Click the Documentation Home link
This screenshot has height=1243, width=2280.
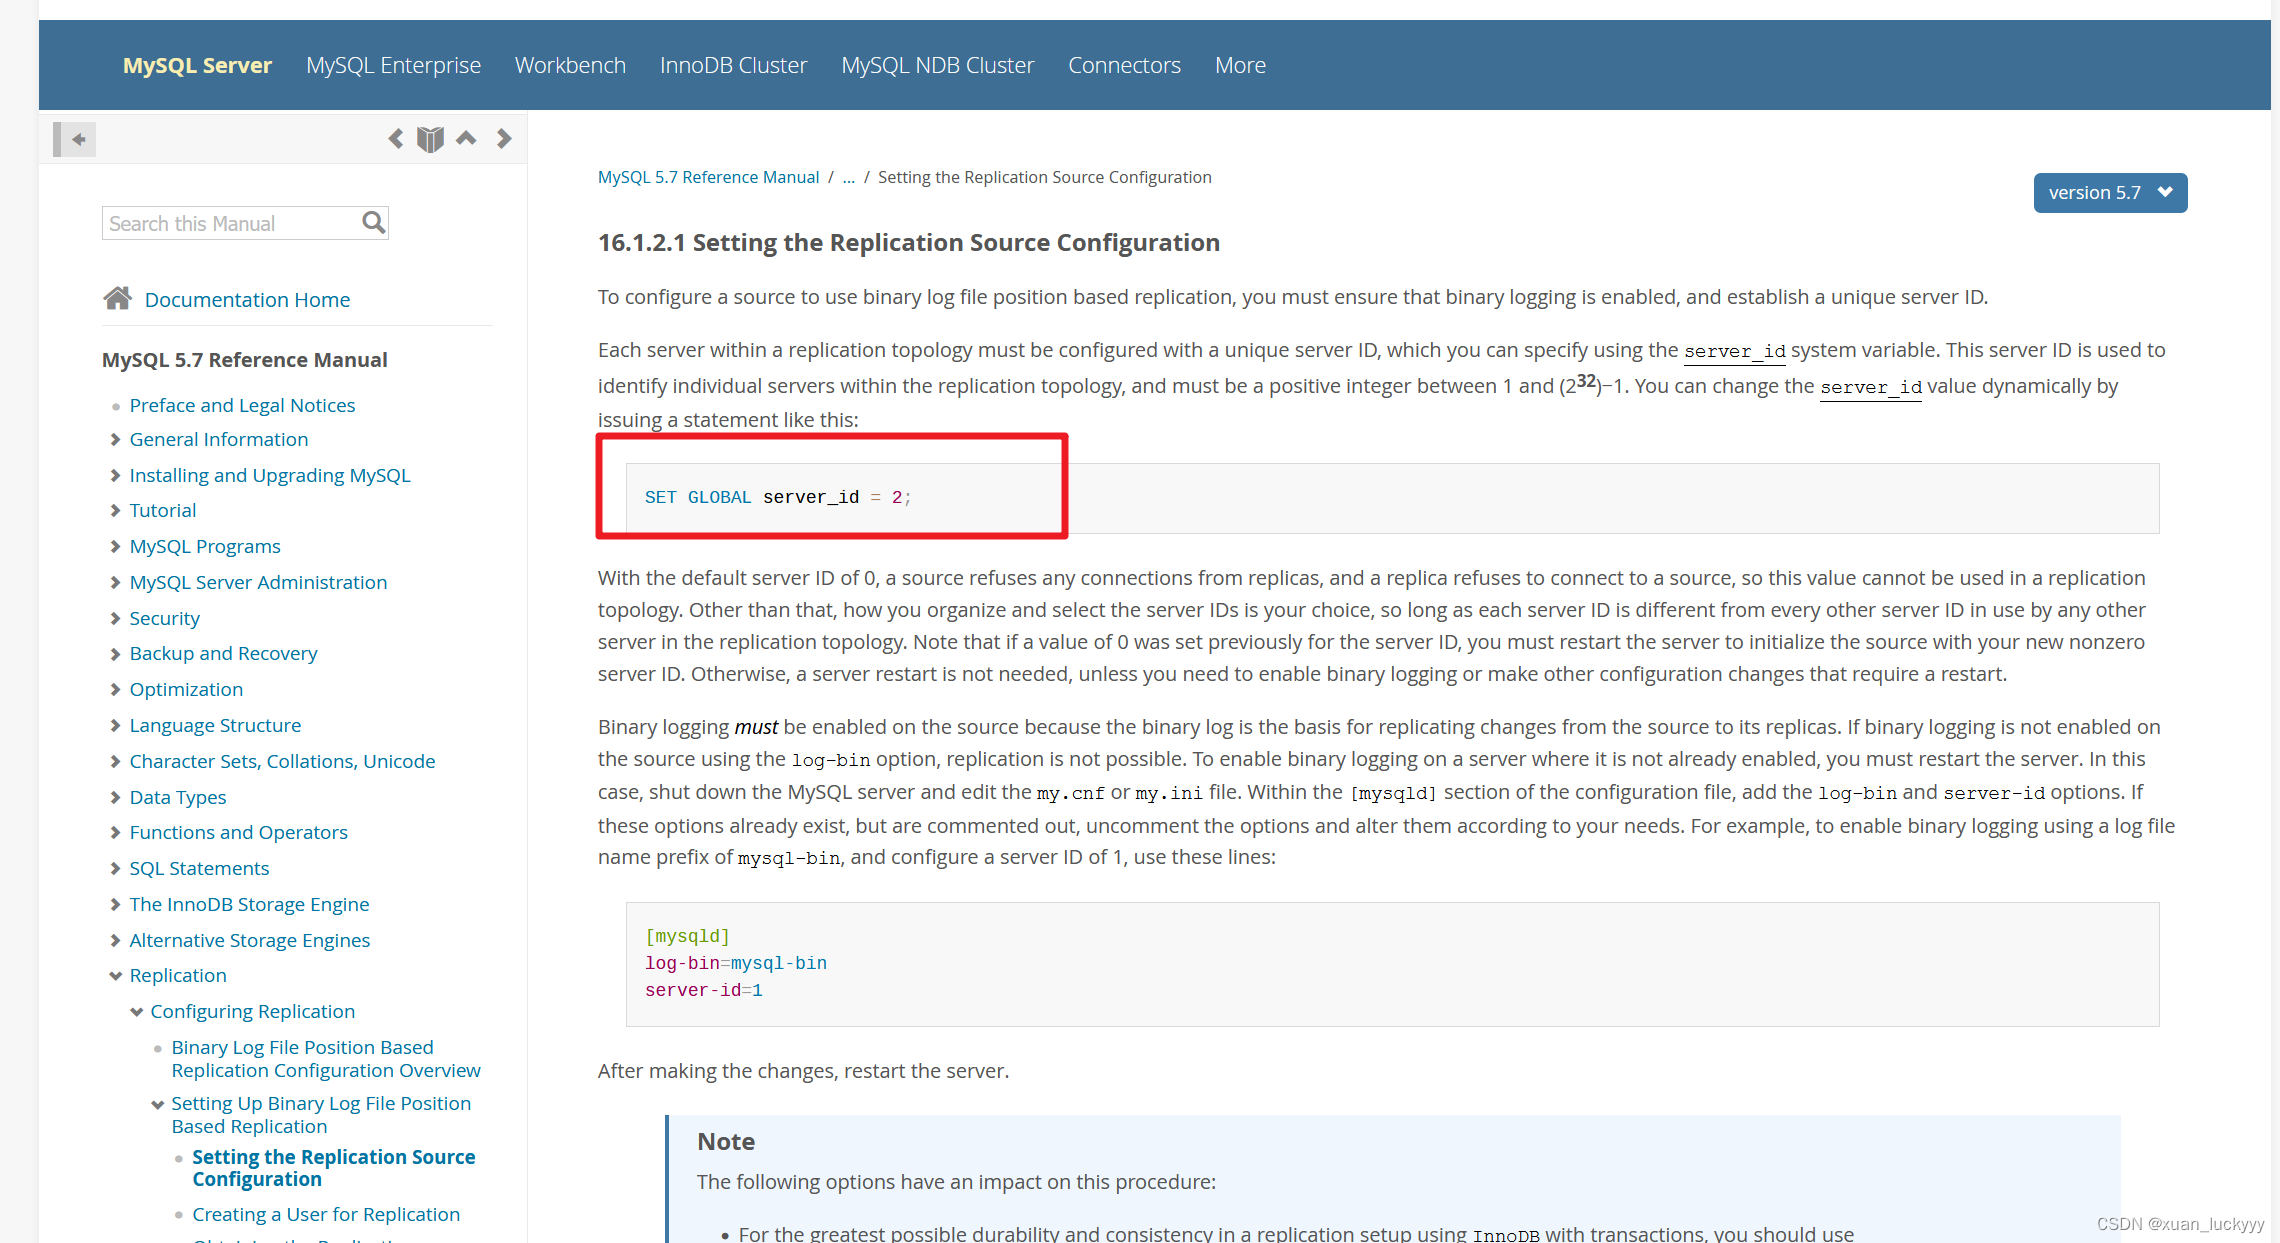click(x=247, y=299)
